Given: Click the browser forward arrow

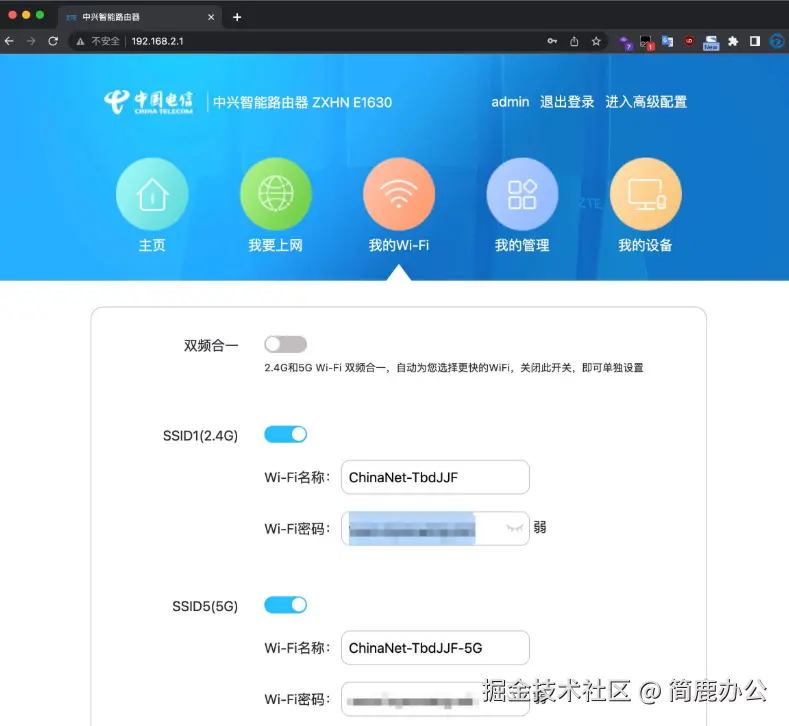Looking at the screenshot, I should click(x=31, y=41).
